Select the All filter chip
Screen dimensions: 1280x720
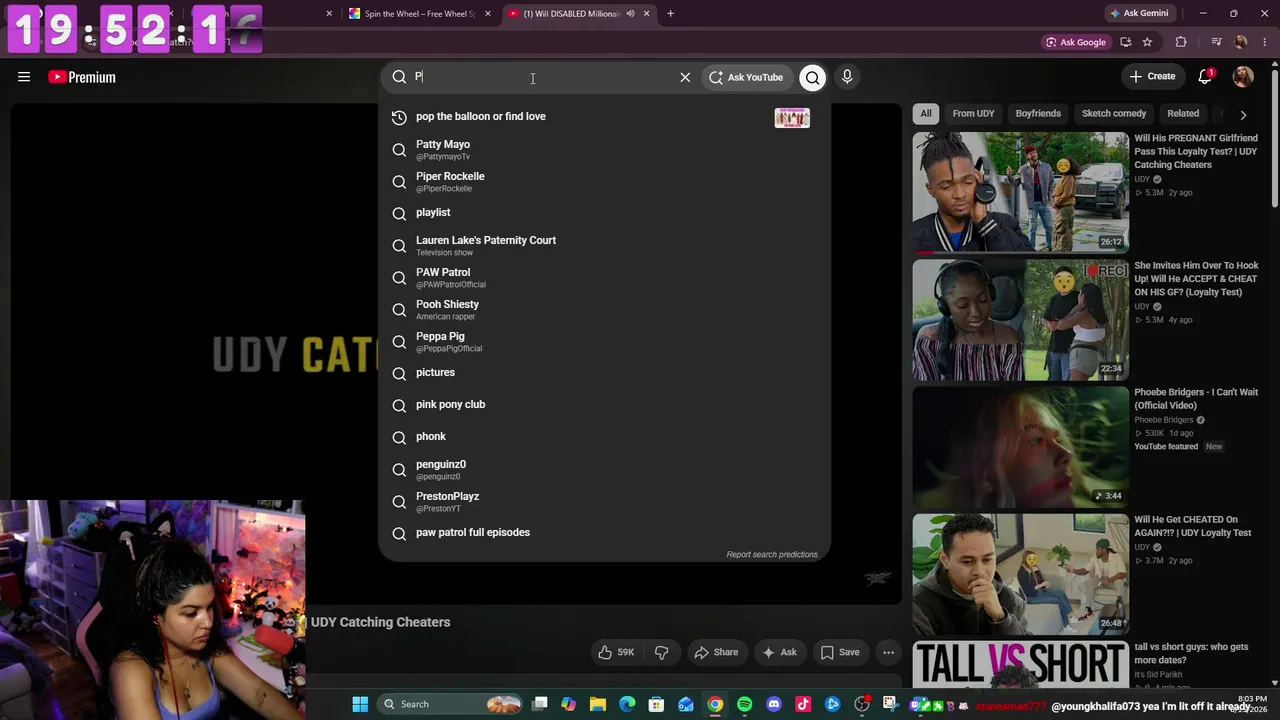(926, 114)
